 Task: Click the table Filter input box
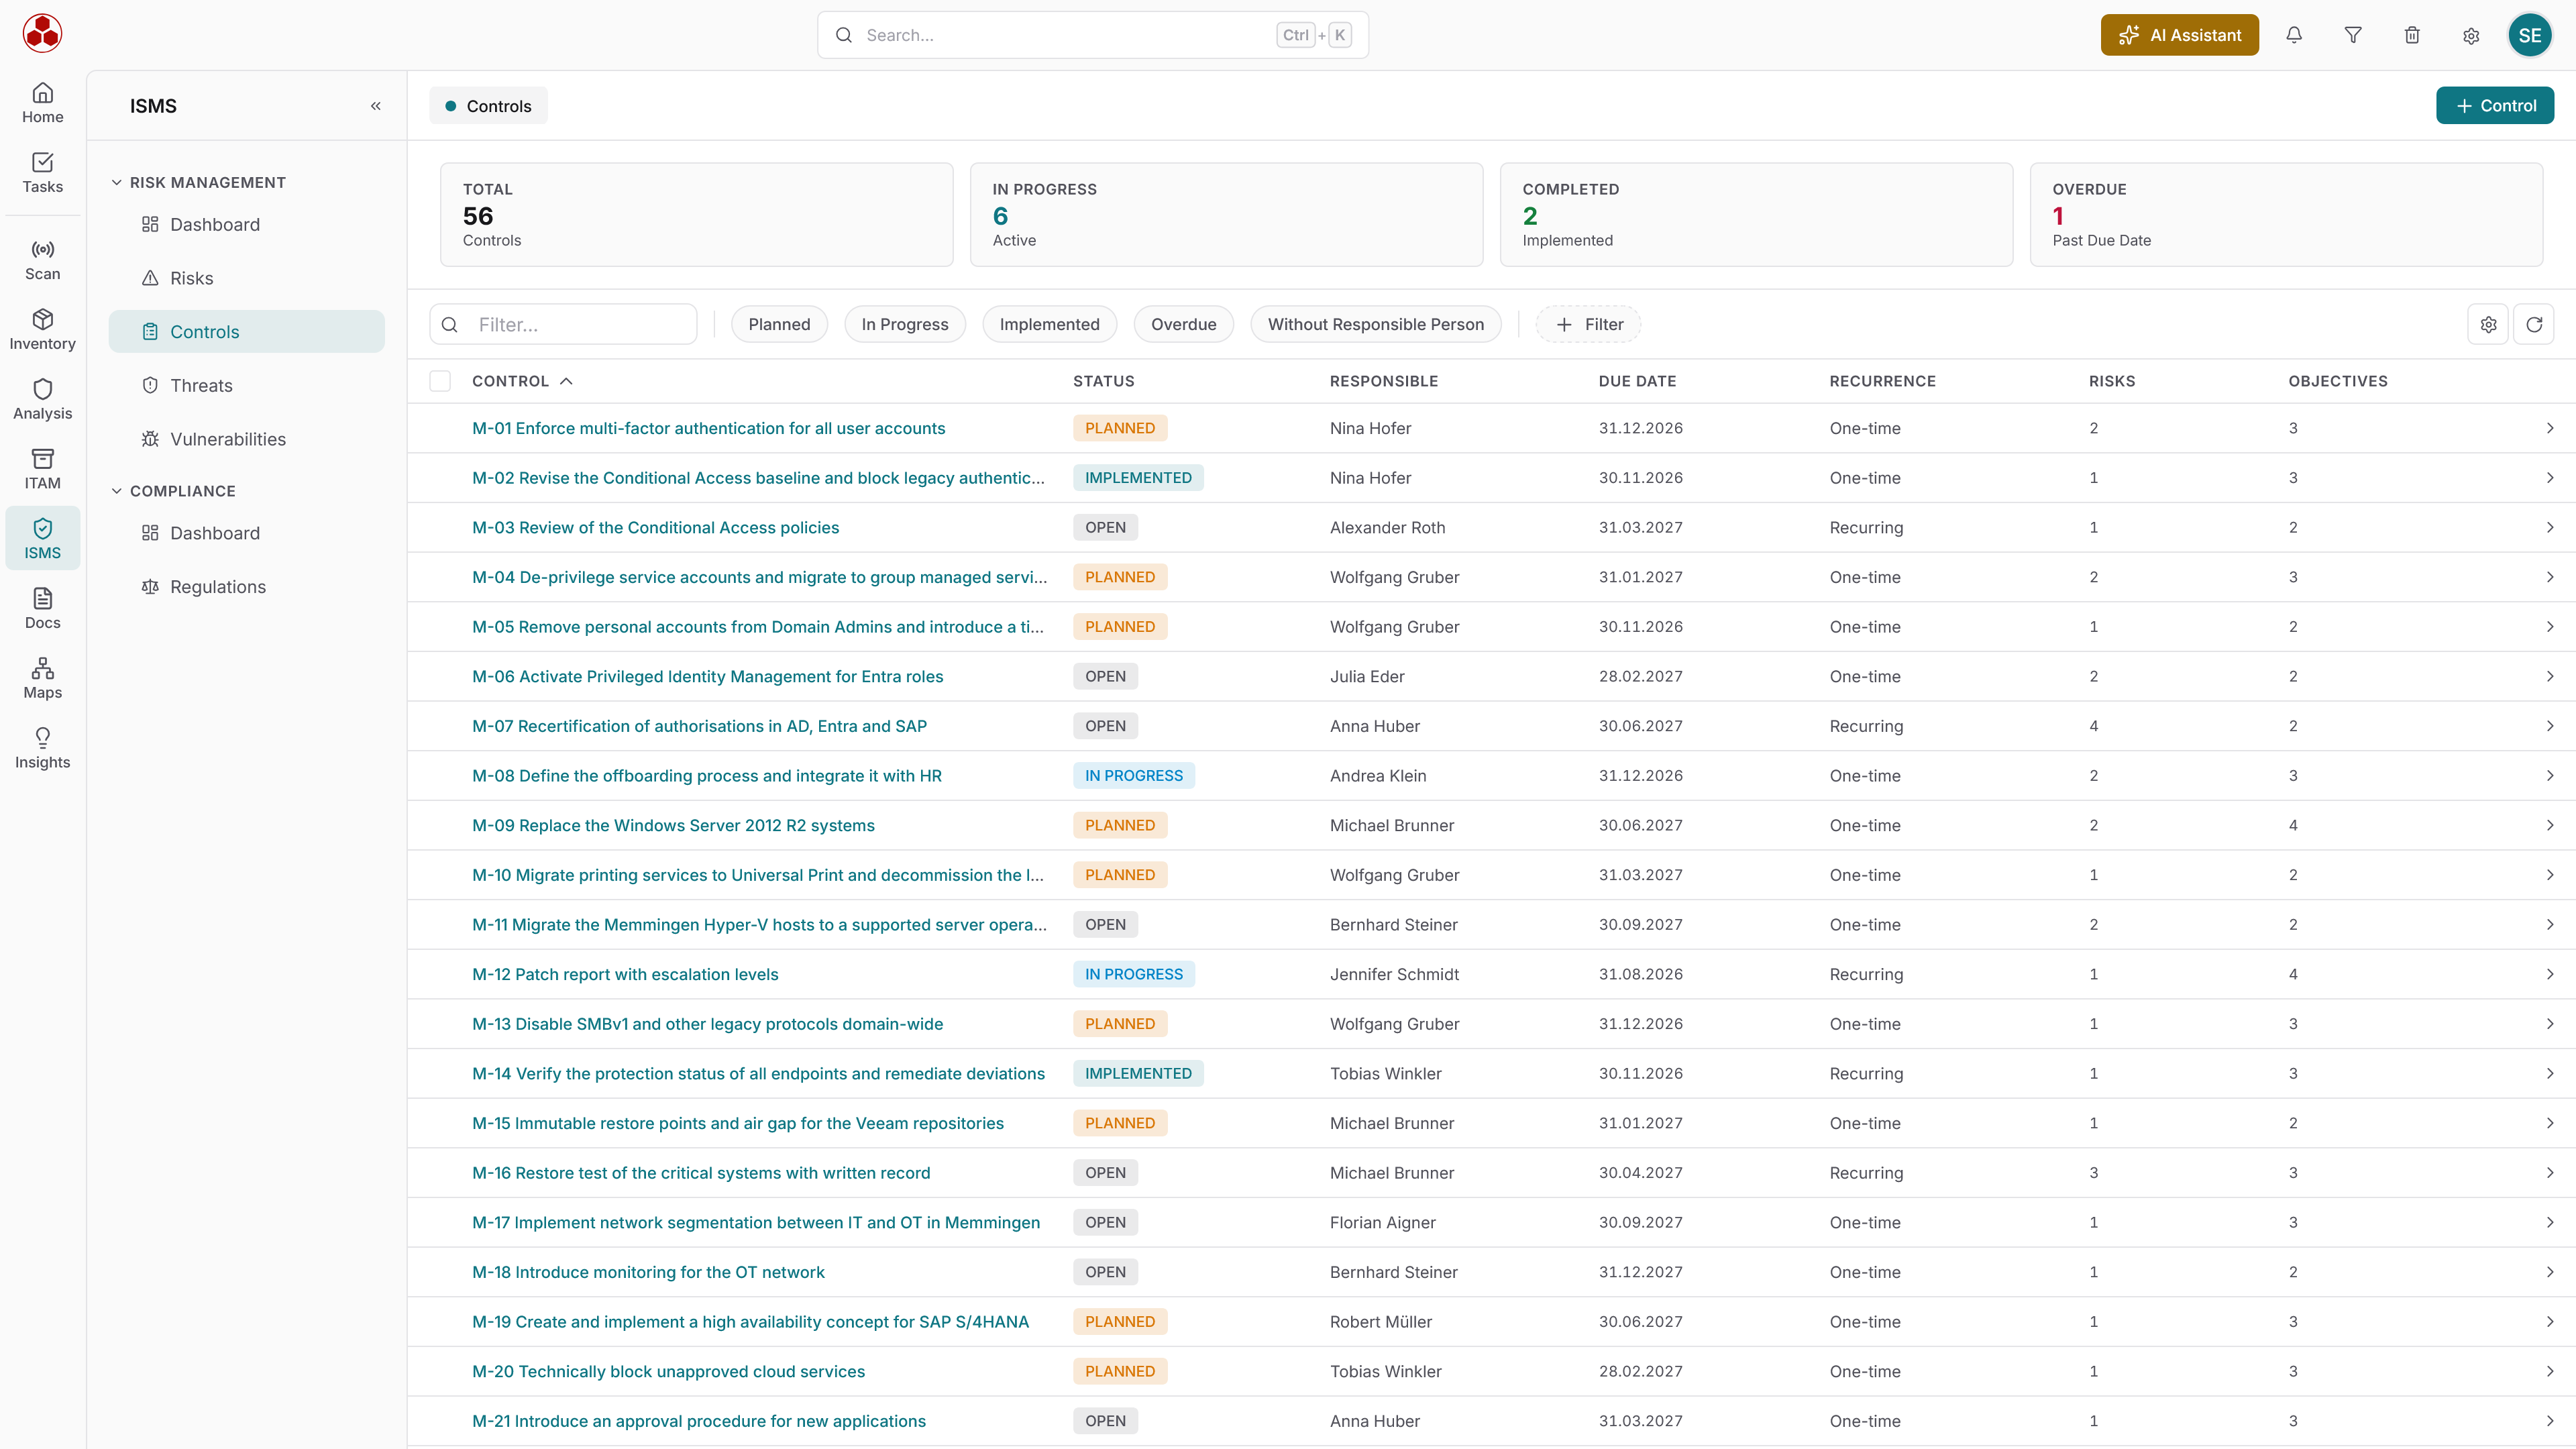click(x=563, y=324)
